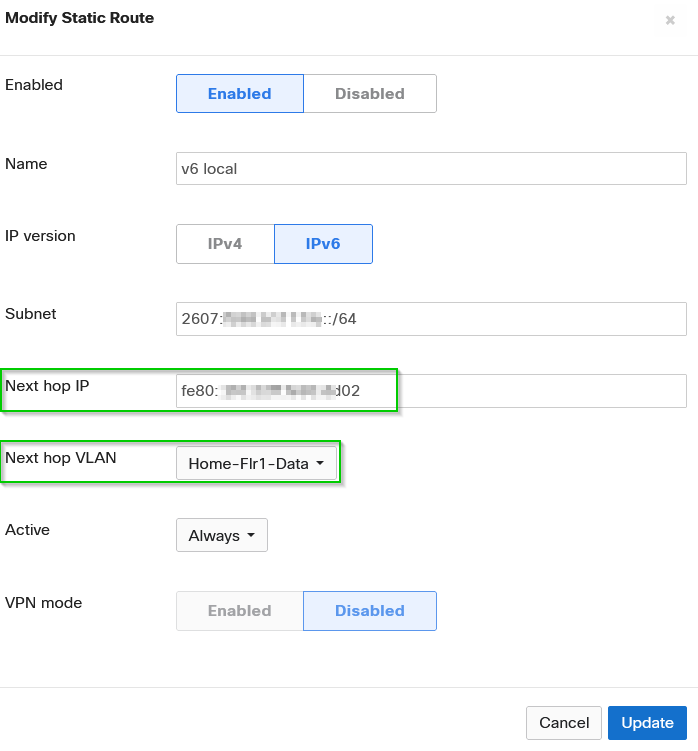Click the Subnet label text

coord(31,313)
